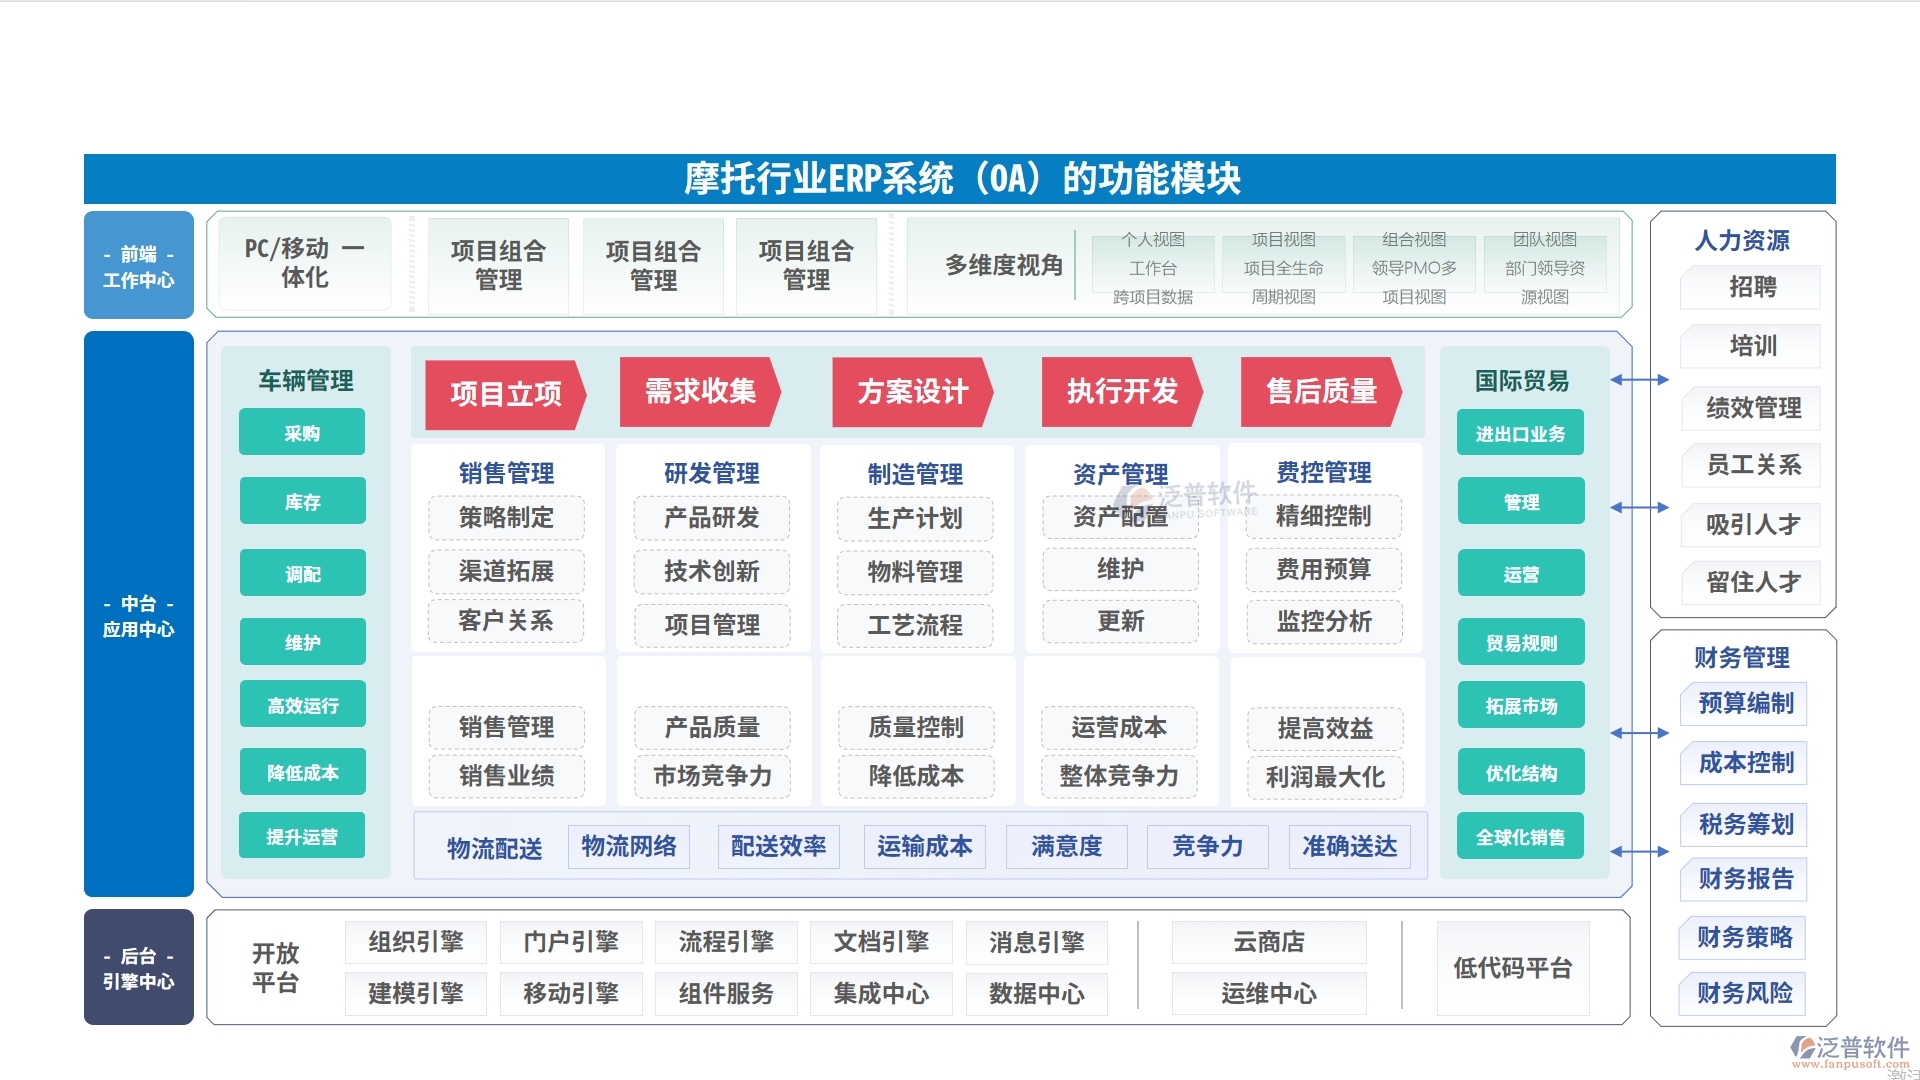Image resolution: width=1920 pixels, height=1080 pixels.
Task: Select the 全球化销售 module
Action: [1519, 837]
